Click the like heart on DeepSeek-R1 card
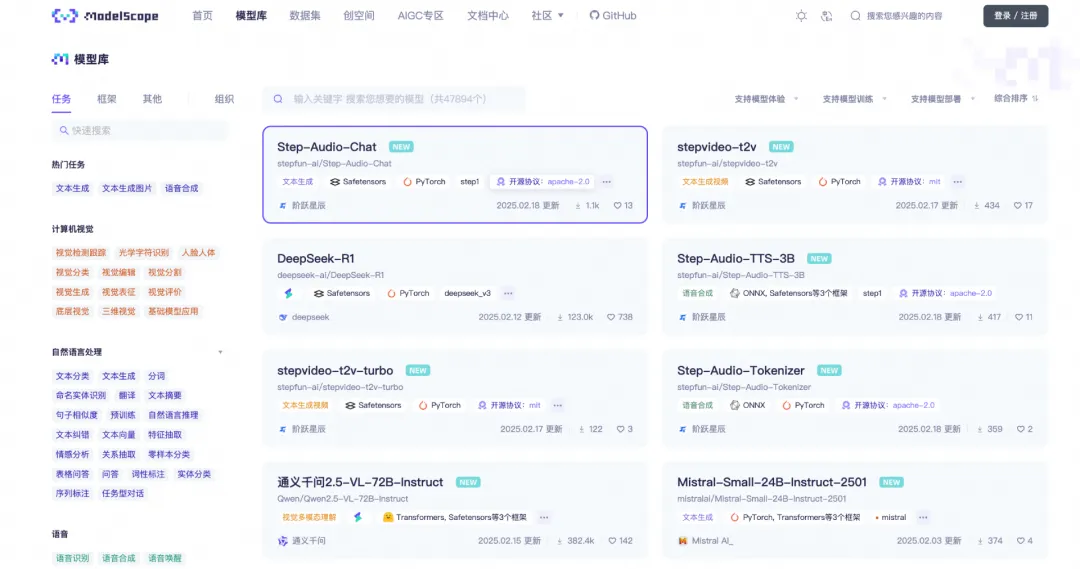The image size is (1080, 569). point(611,317)
